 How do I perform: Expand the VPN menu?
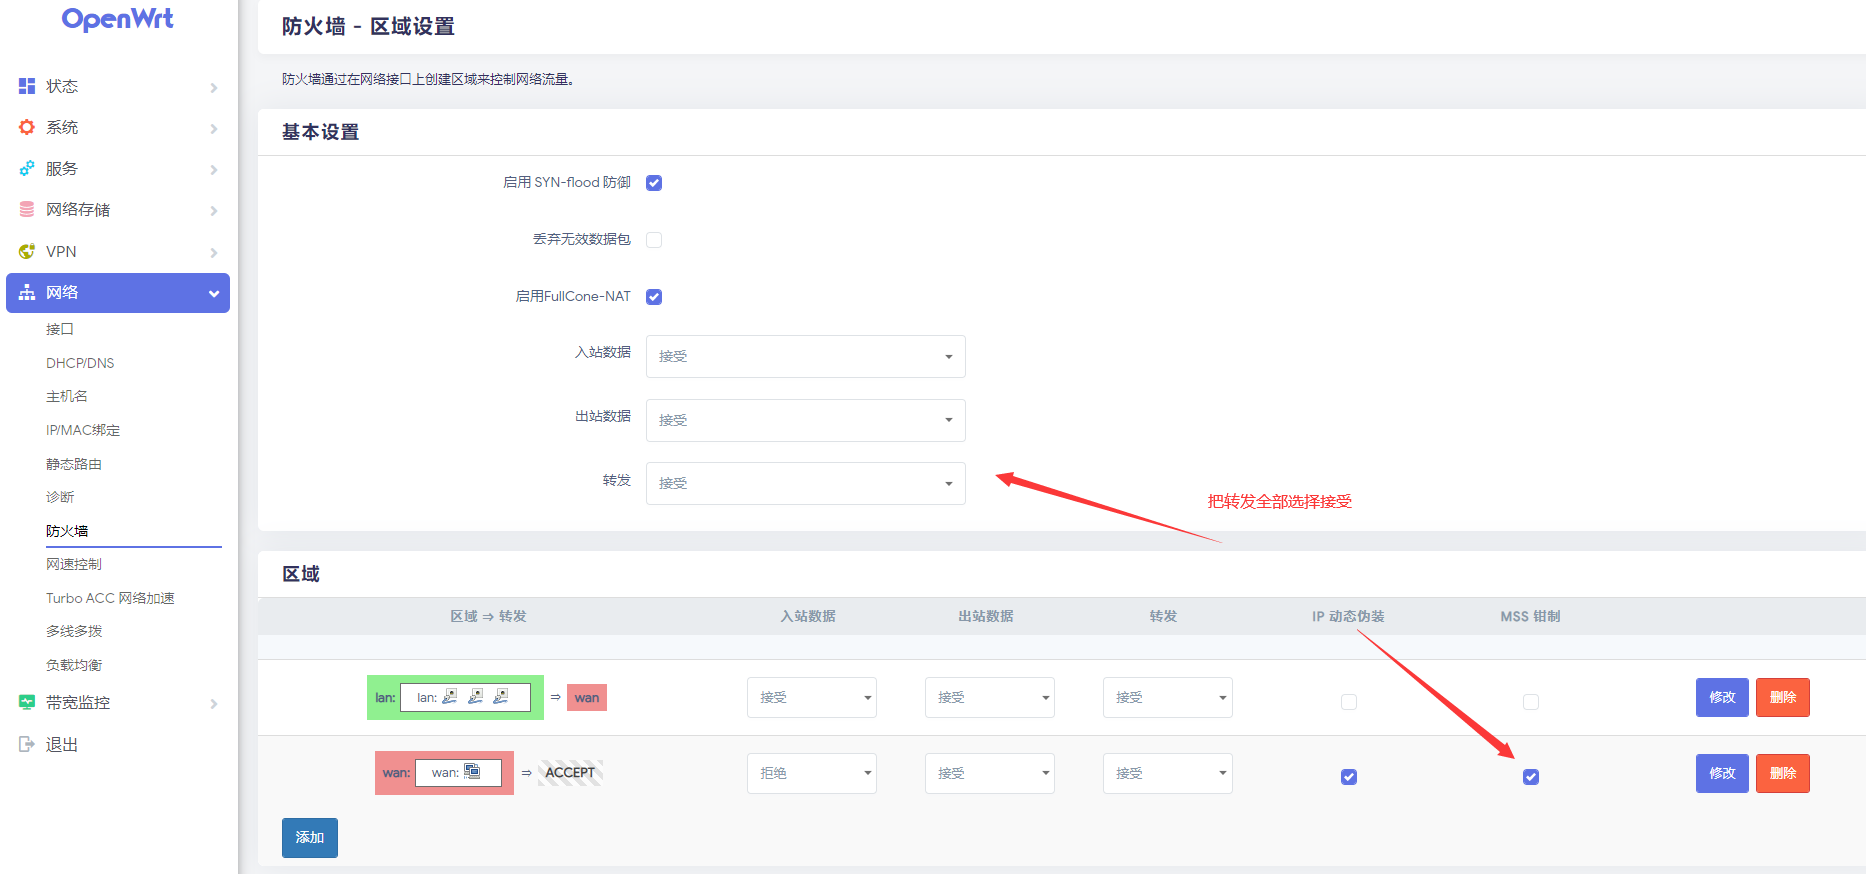tap(118, 251)
